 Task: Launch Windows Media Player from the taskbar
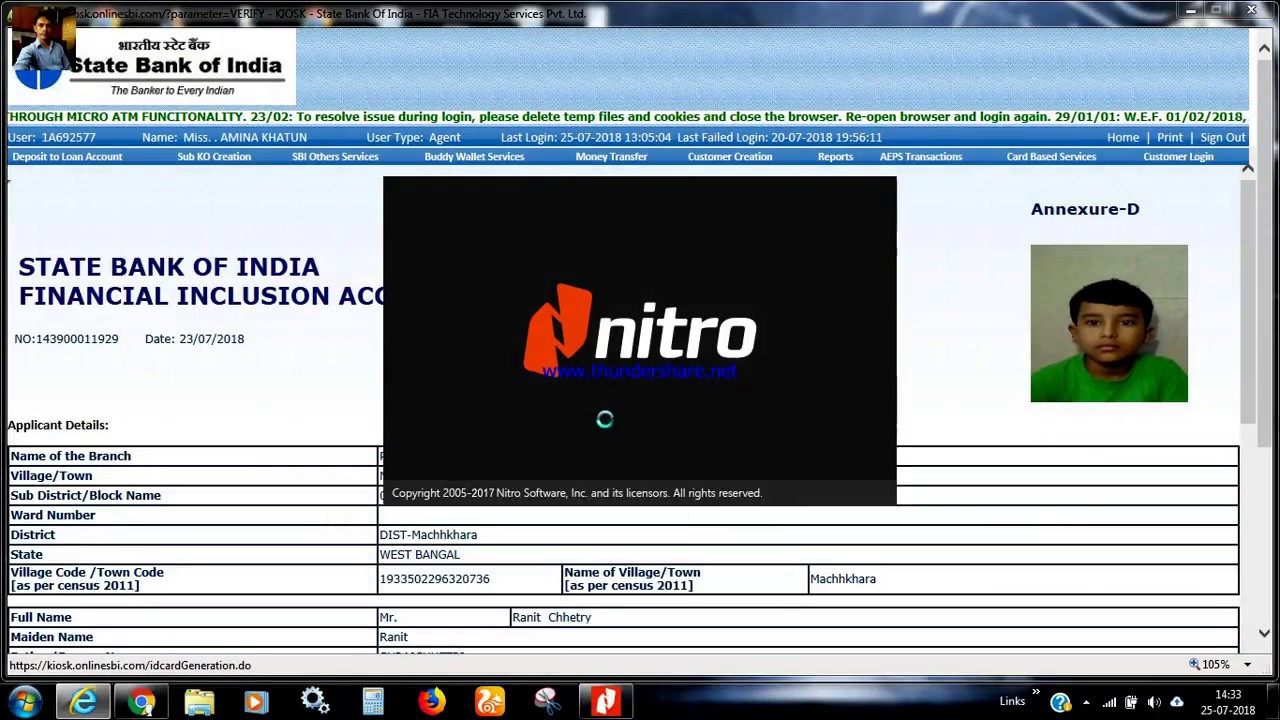coord(256,702)
